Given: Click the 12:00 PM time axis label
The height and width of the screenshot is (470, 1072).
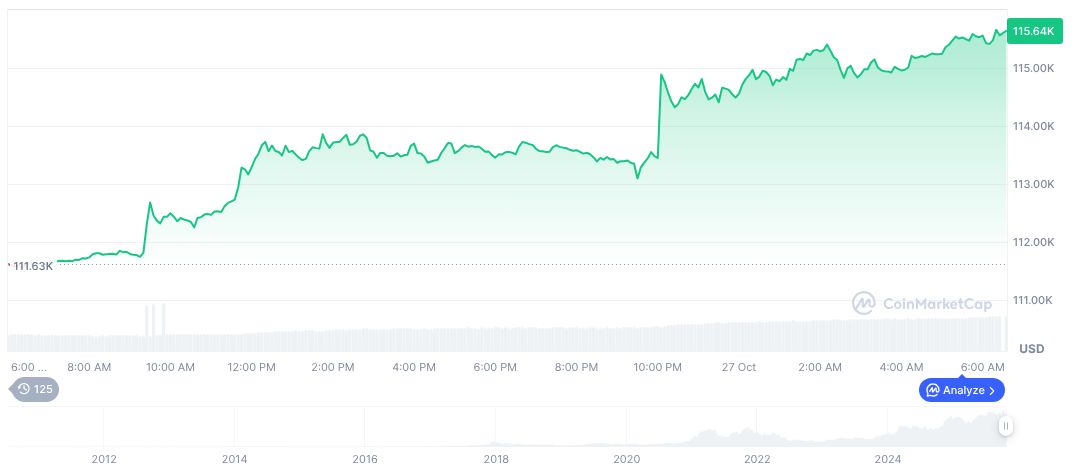Looking at the screenshot, I should pyautogui.click(x=251, y=367).
